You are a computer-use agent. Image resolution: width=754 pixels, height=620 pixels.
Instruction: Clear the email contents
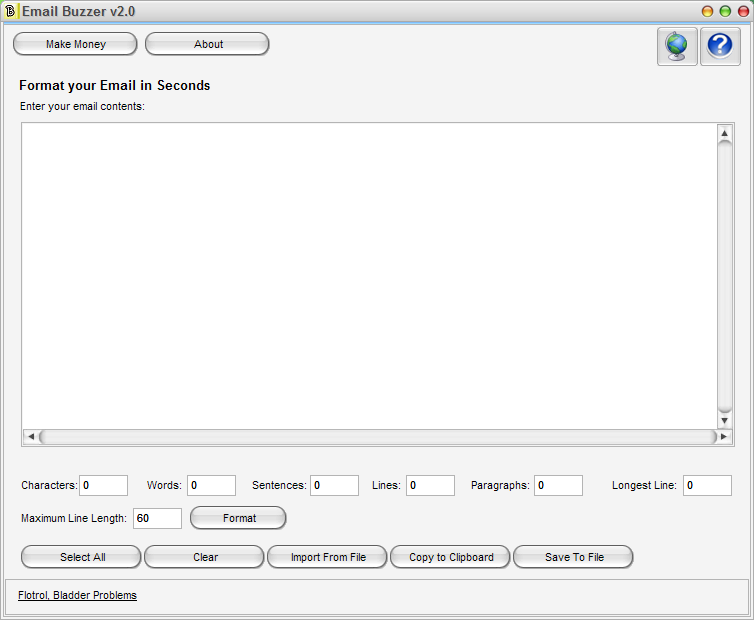(204, 557)
